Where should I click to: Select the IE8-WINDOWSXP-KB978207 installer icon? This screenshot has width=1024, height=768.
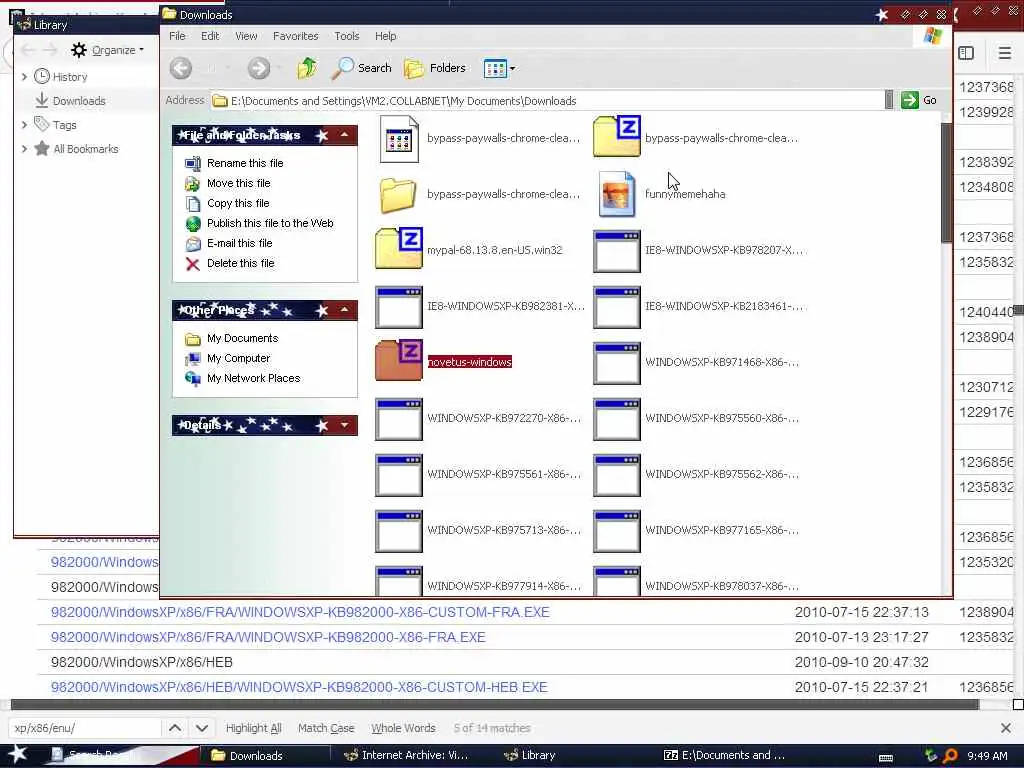[617, 251]
